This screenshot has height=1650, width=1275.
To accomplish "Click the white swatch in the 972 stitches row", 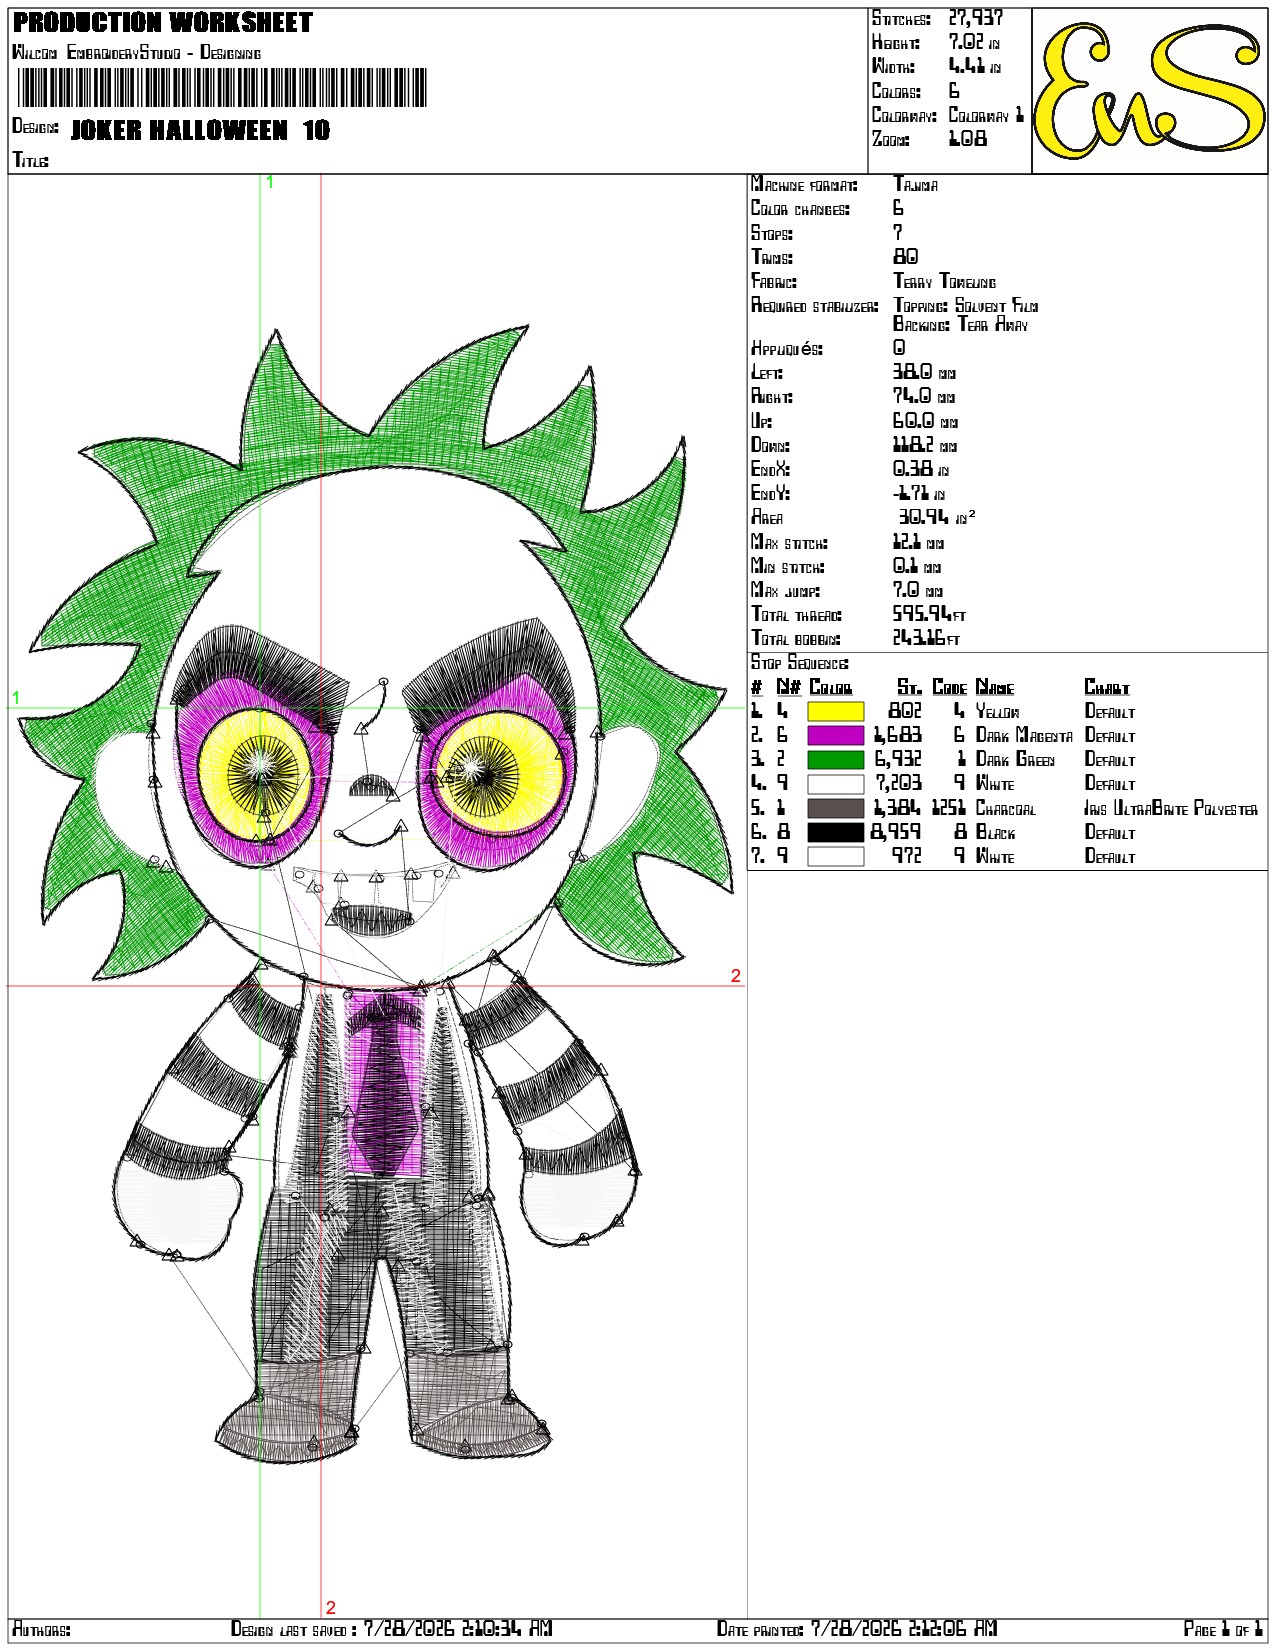I will 835,856.
